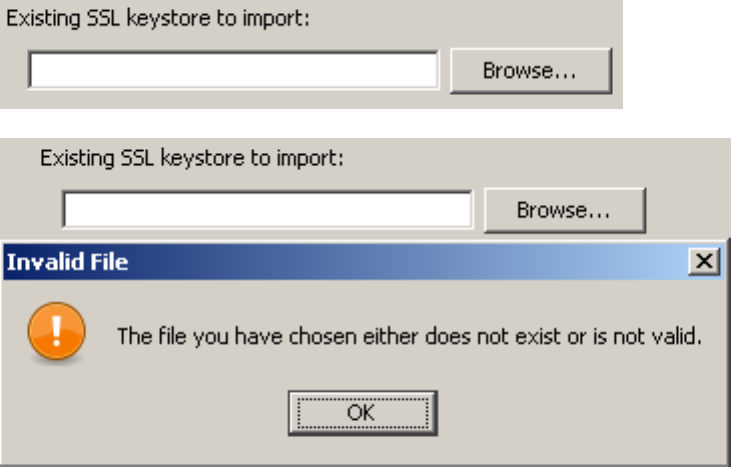Close the Invalid File dialog with X

click(x=705, y=263)
